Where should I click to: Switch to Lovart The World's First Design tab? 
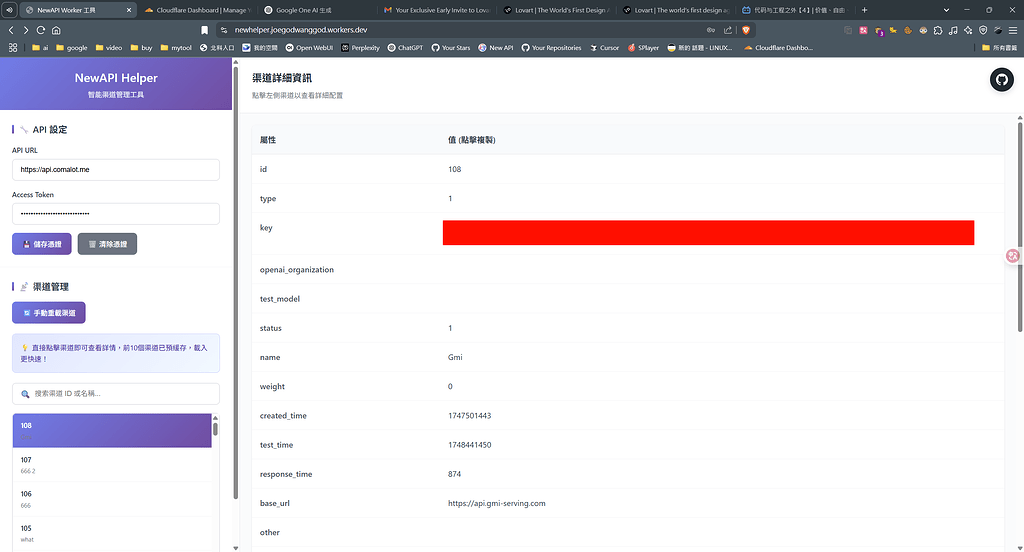(x=556, y=10)
